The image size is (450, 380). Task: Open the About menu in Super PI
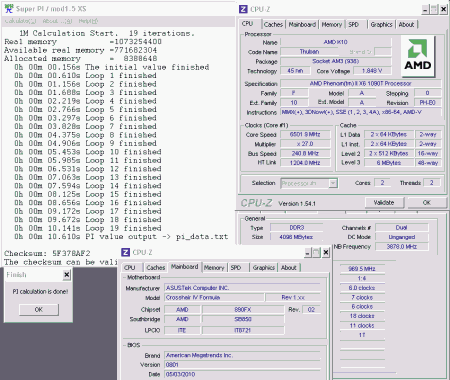tap(57, 21)
